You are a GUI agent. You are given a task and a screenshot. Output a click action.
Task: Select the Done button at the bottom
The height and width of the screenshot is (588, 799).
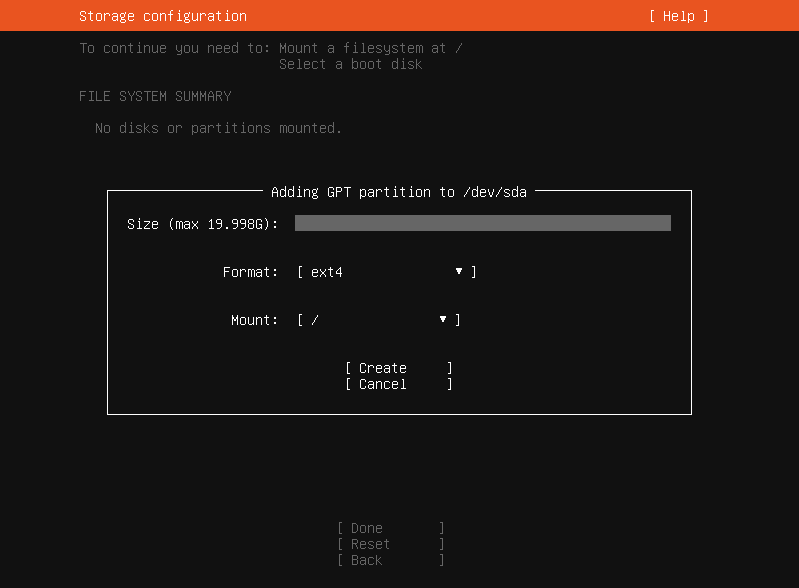(x=390, y=528)
